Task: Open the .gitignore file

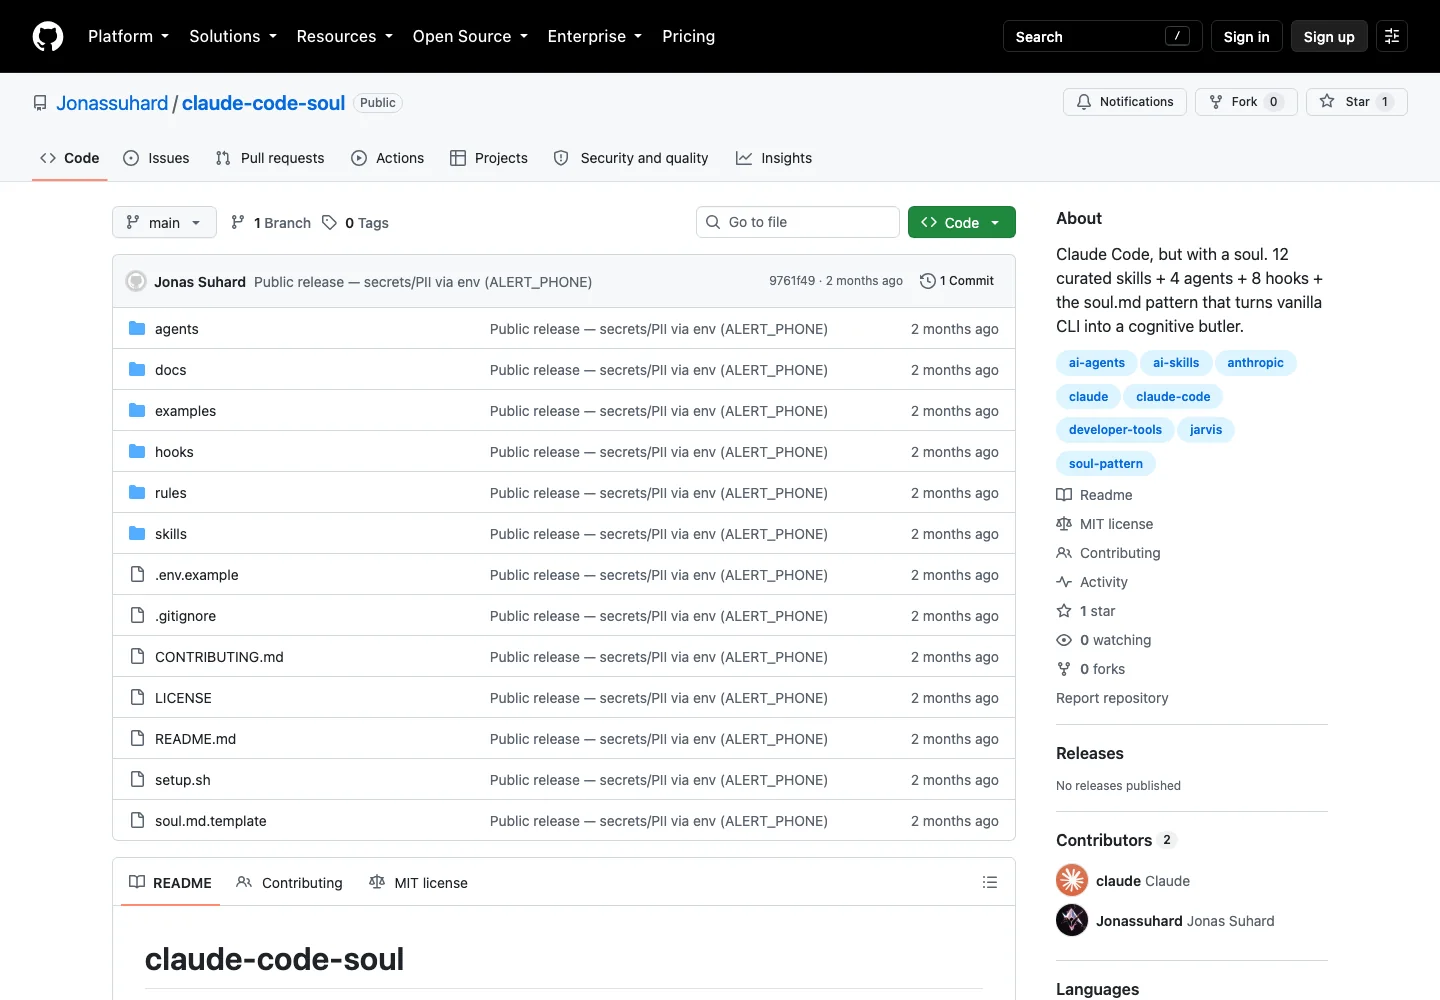Action: [x=185, y=616]
